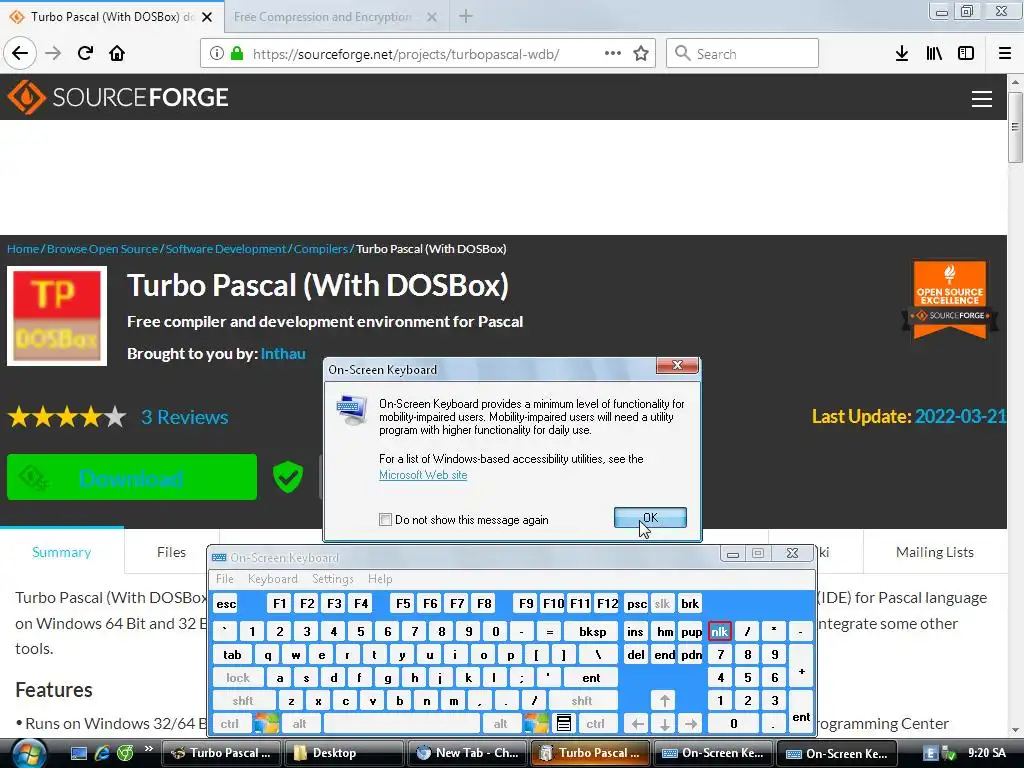Click the bksp key on keyboard
Screen dimensions: 1024x768
[x=592, y=632]
